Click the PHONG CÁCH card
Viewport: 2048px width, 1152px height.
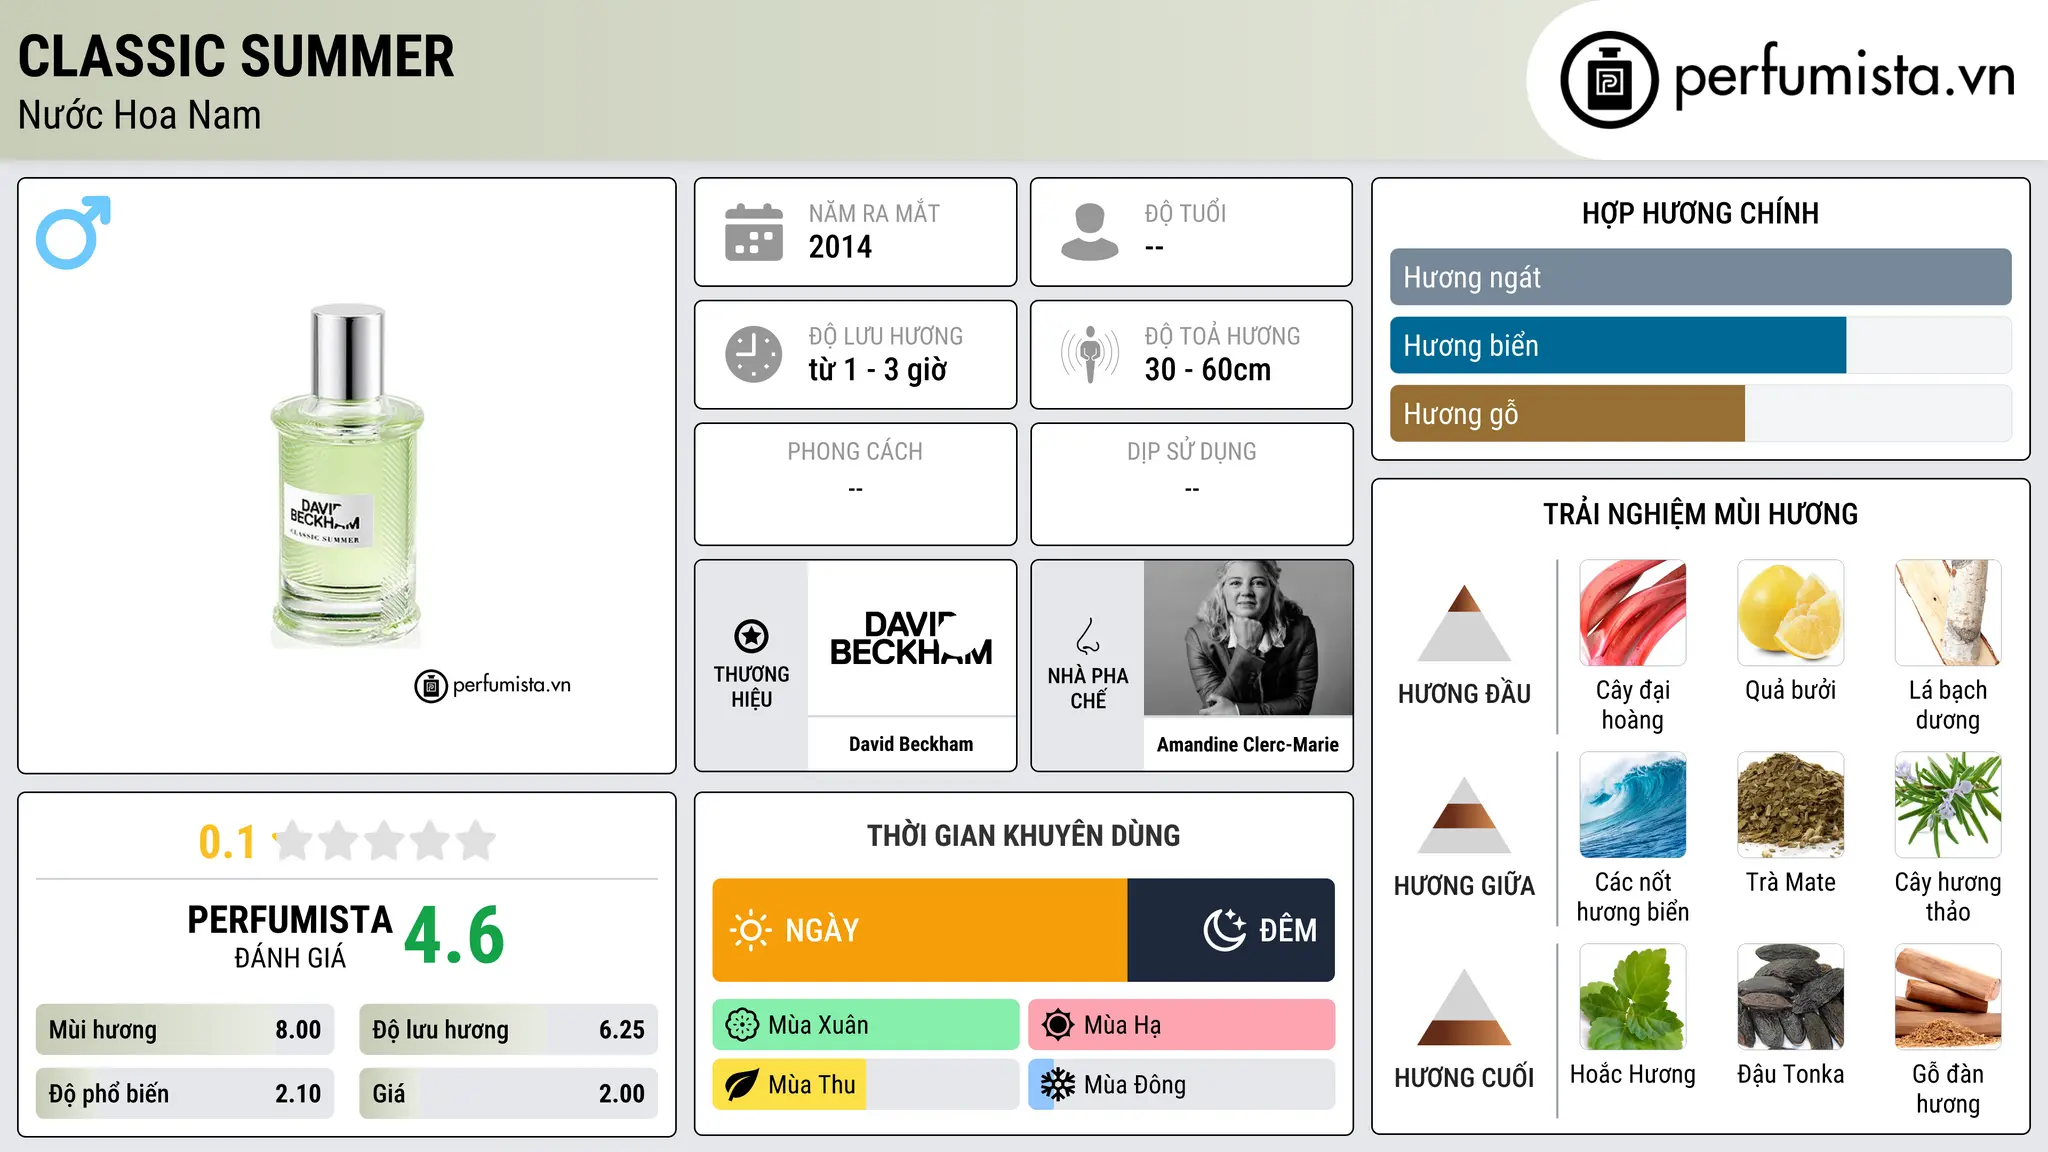pyautogui.click(x=856, y=484)
